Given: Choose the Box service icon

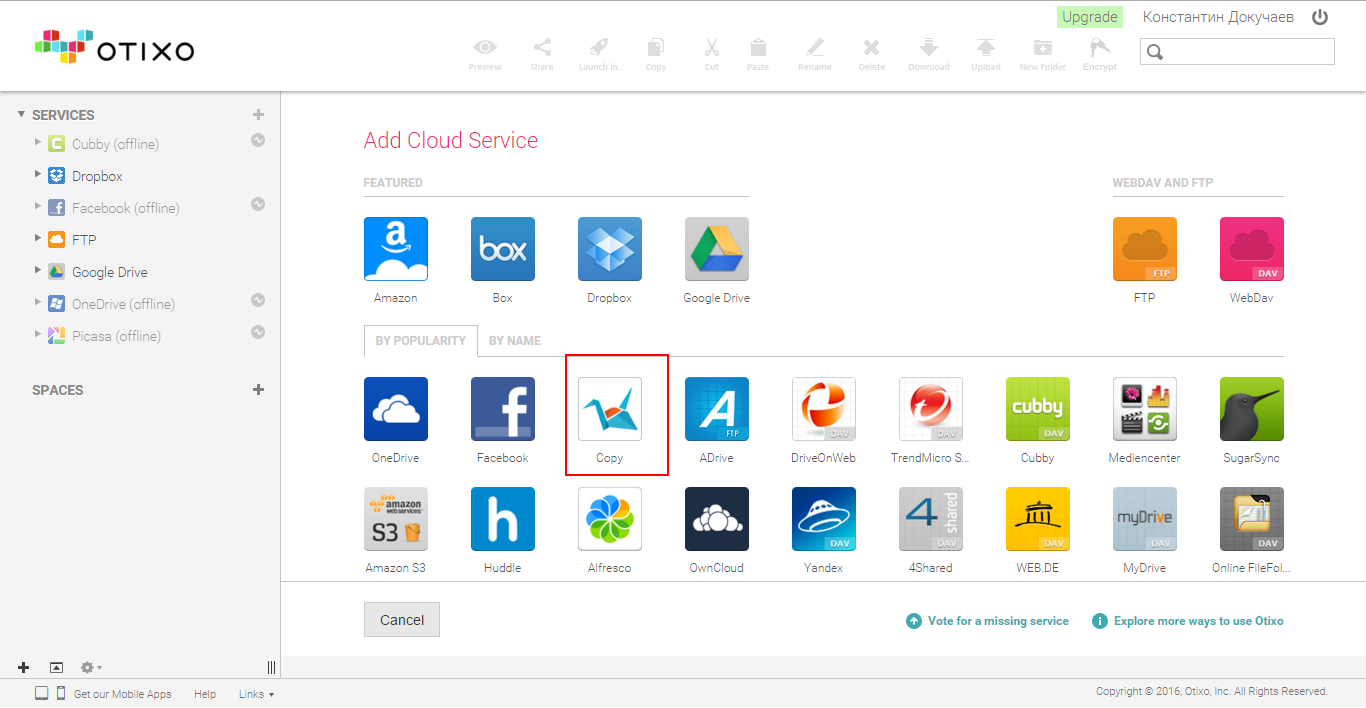Looking at the screenshot, I should point(503,249).
